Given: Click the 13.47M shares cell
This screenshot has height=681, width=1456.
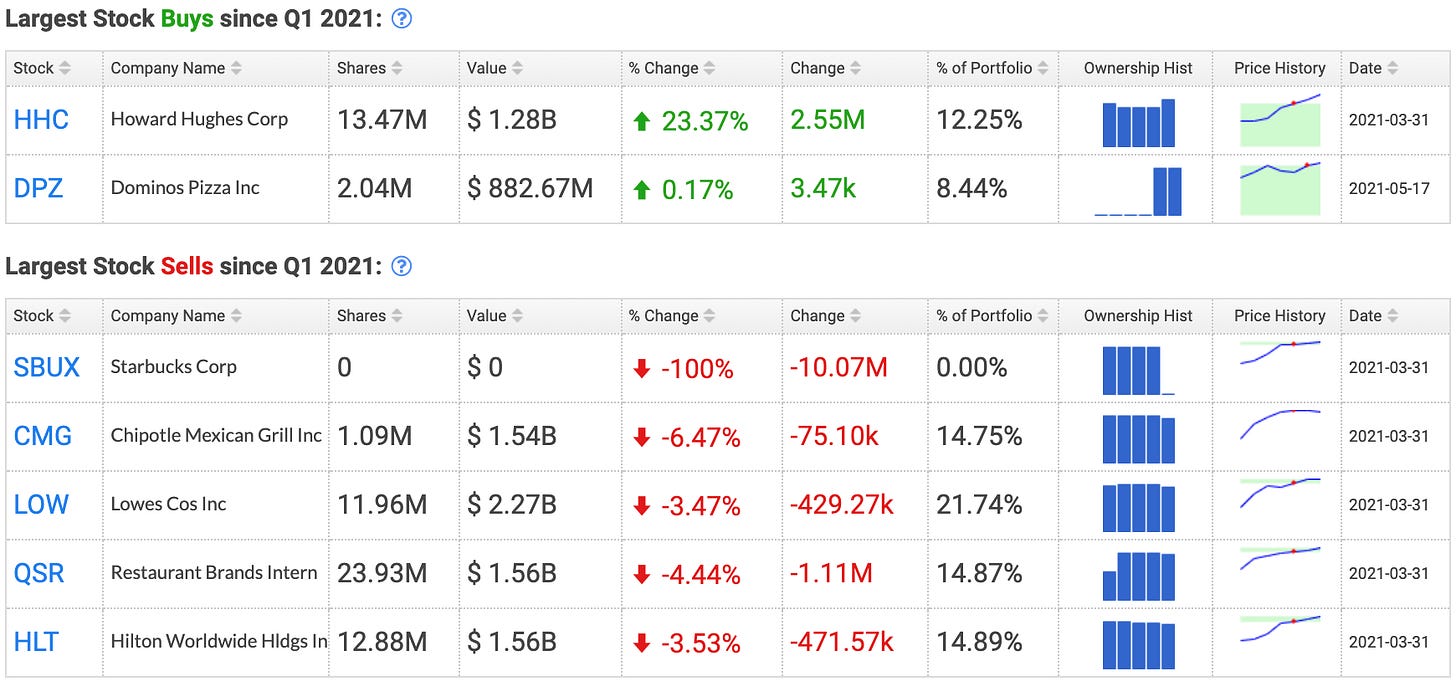Looking at the screenshot, I should pyautogui.click(x=393, y=120).
